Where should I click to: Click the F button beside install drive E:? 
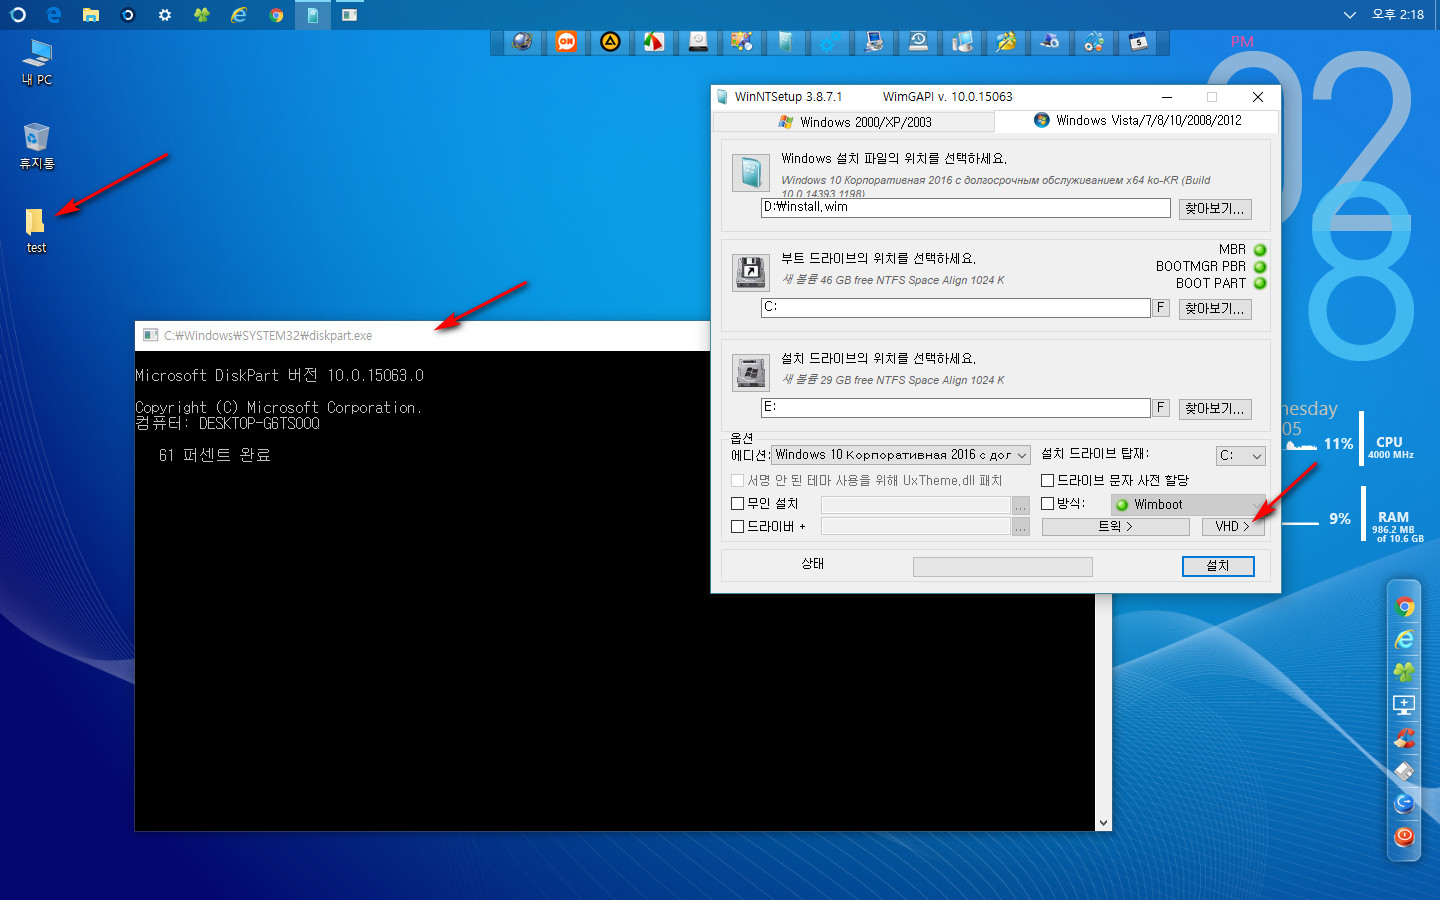1161,408
